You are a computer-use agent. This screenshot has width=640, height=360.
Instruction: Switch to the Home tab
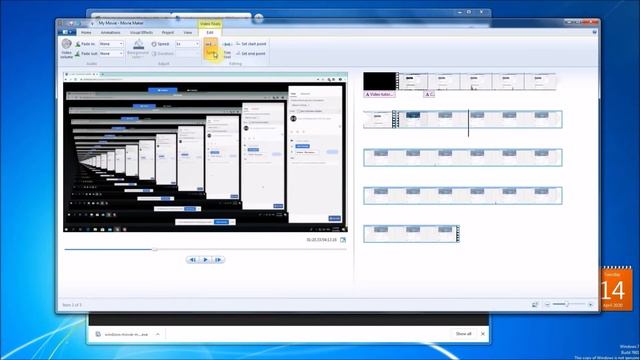coord(86,32)
